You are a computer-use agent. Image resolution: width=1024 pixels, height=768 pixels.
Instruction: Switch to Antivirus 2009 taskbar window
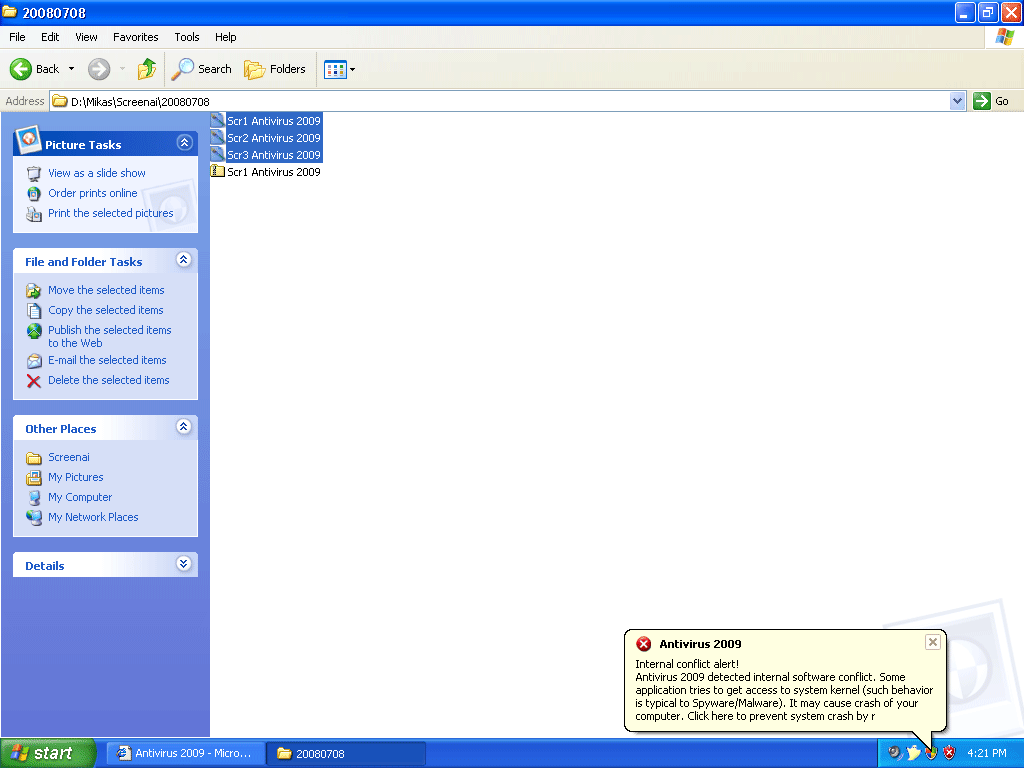click(186, 753)
